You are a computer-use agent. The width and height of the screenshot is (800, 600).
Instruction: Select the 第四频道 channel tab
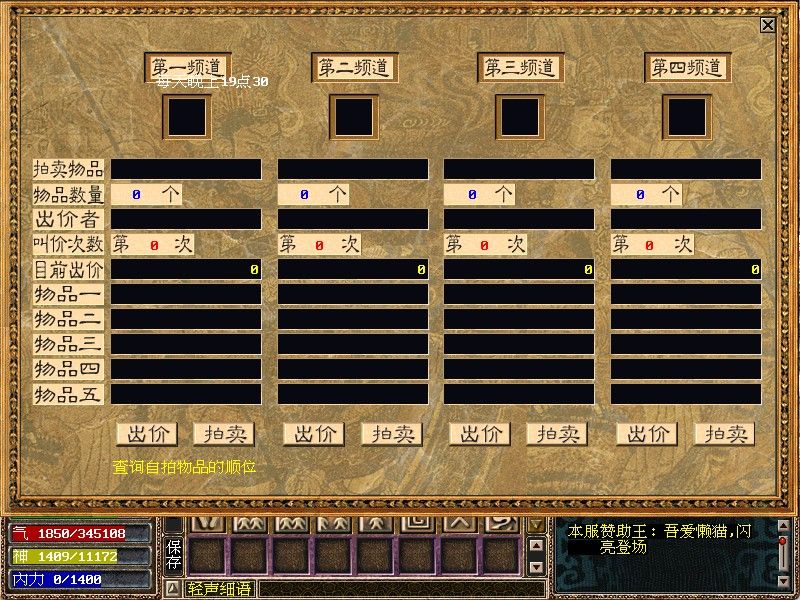[x=687, y=68]
